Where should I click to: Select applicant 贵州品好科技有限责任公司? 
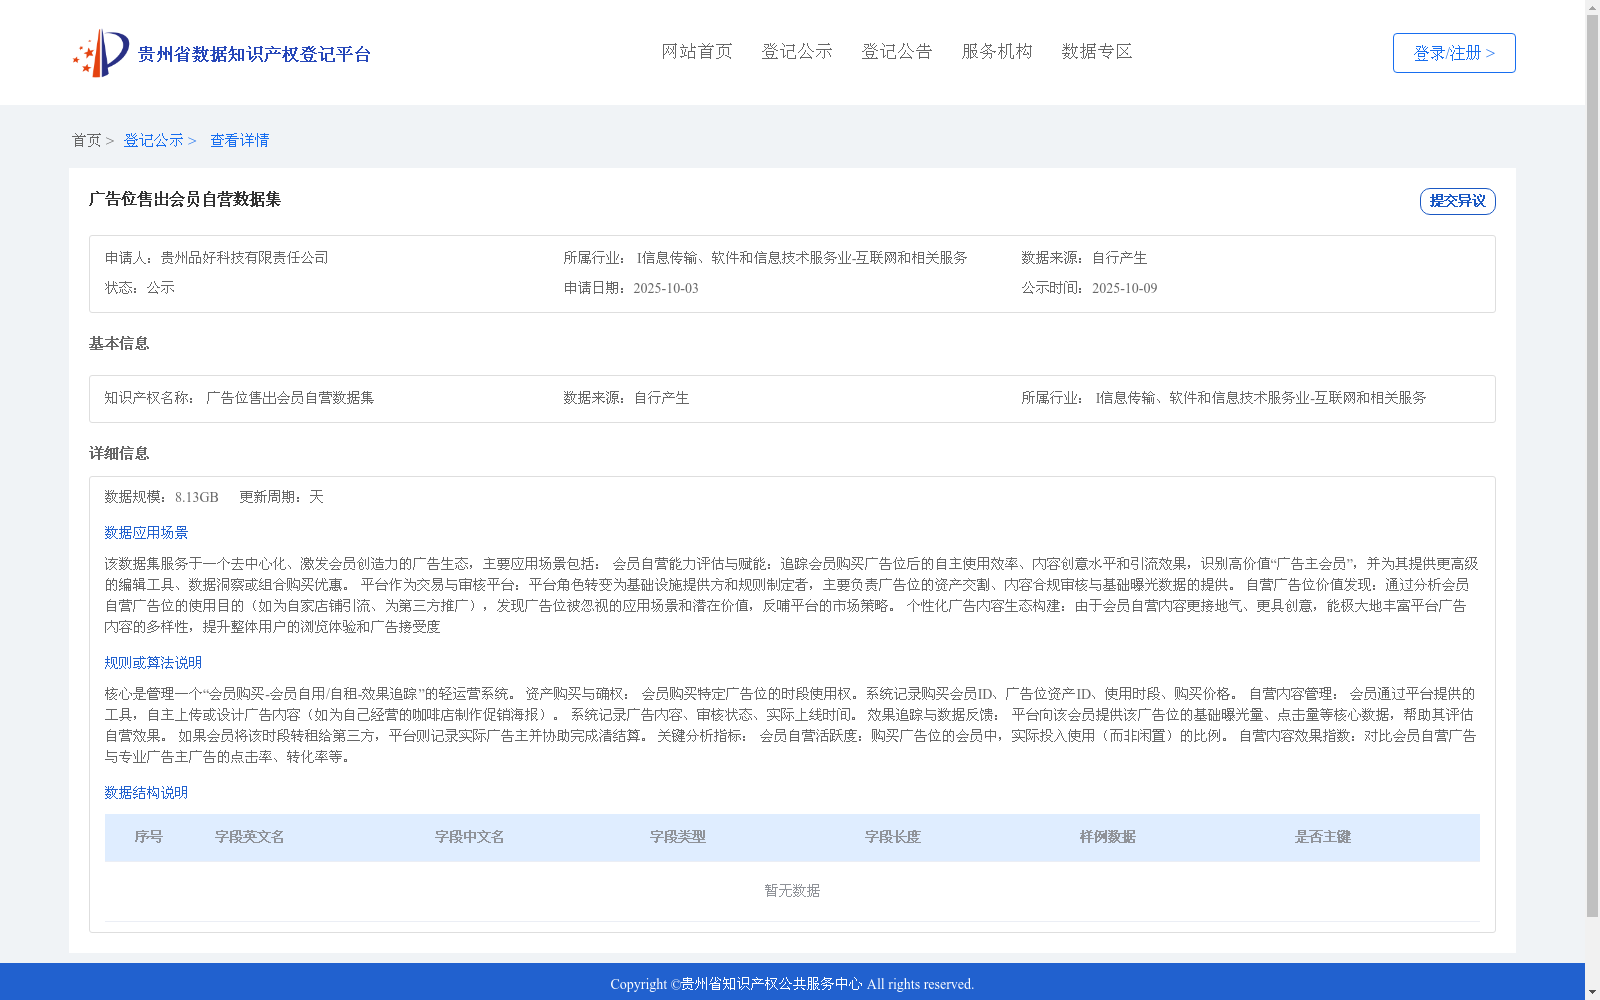tap(244, 258)
